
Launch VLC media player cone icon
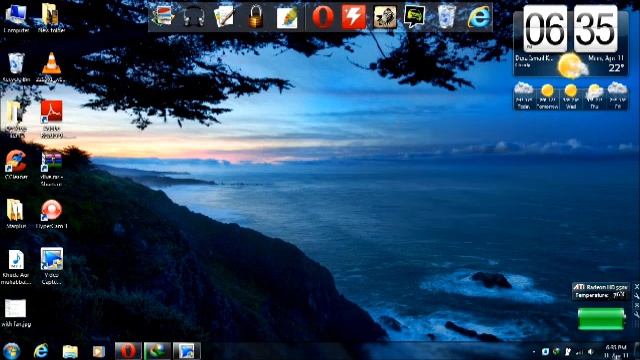[x=51, y=67]
